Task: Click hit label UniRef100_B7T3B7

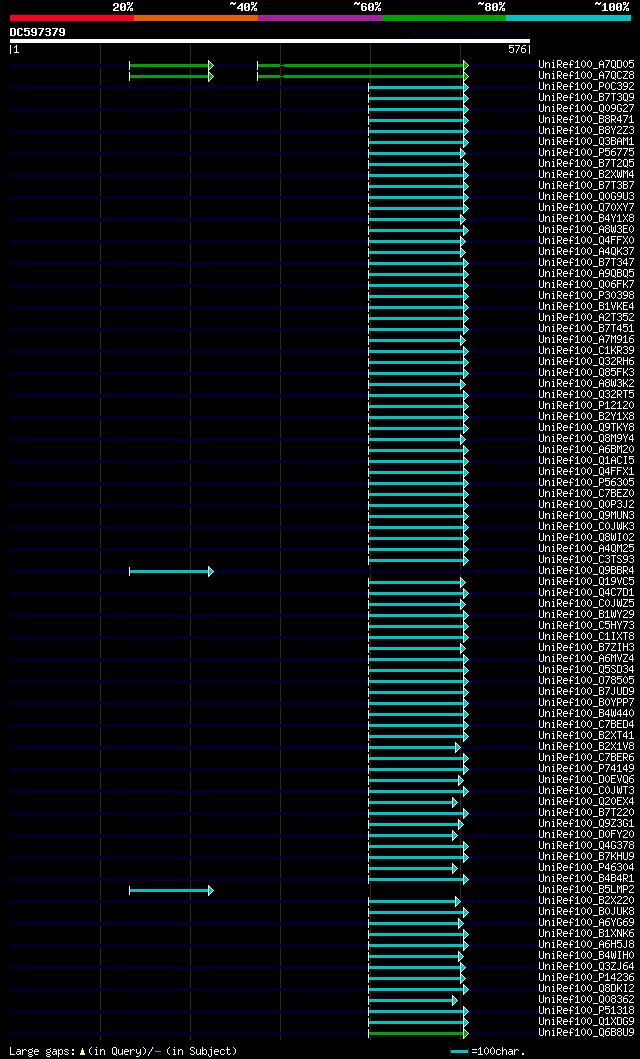Action: point(586,185)
